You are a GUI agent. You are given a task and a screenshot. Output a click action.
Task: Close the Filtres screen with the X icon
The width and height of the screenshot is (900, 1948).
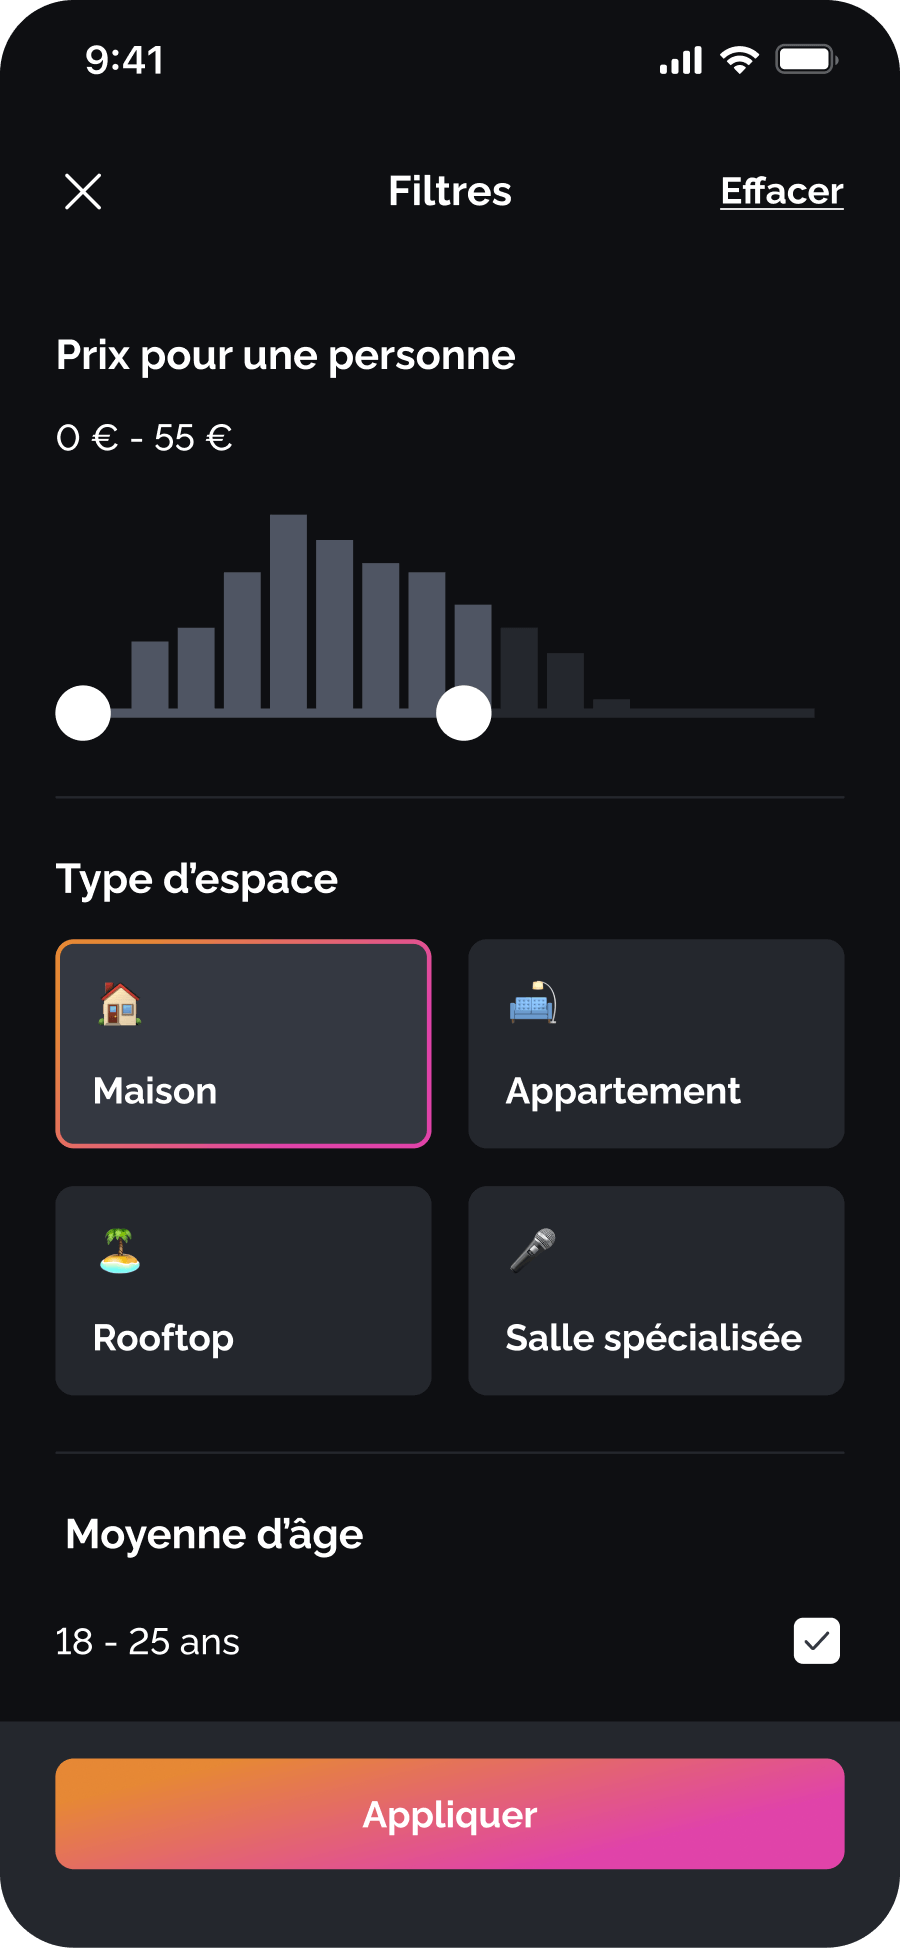[x=83, y=191]
